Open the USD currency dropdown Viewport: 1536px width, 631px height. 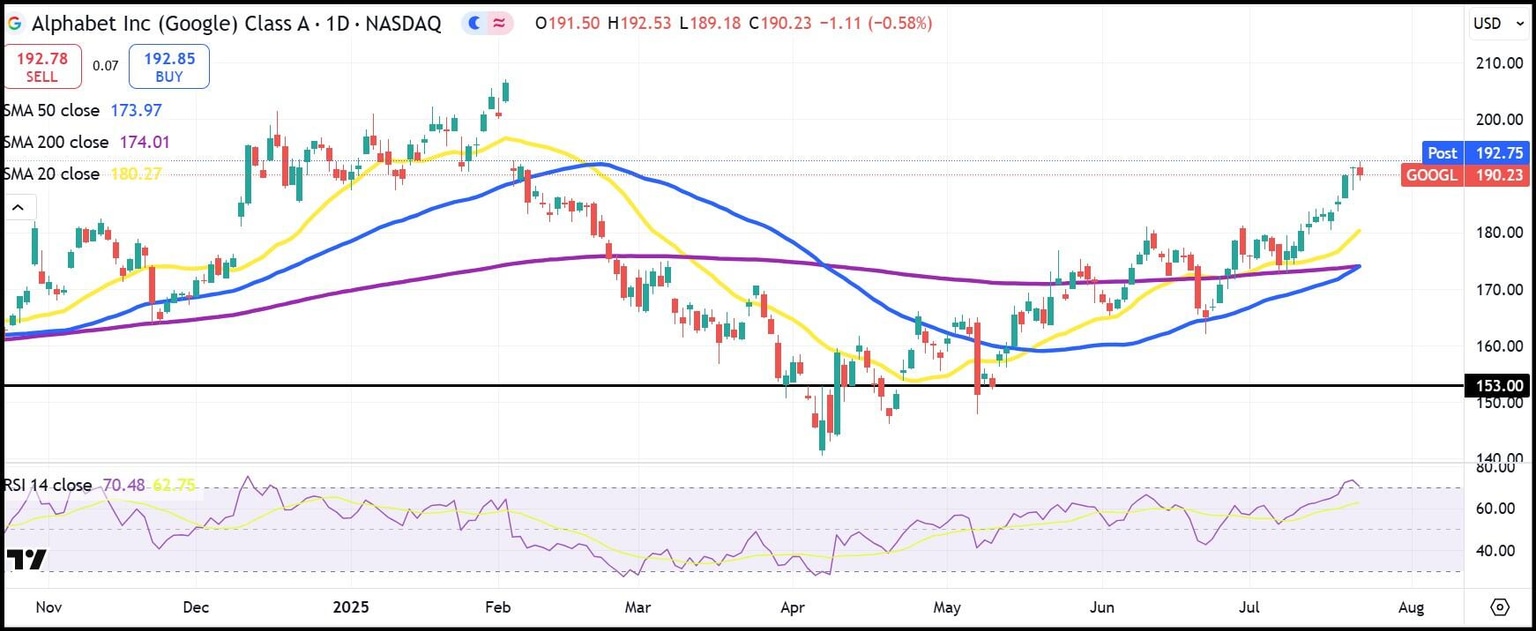coord(1497,23)
